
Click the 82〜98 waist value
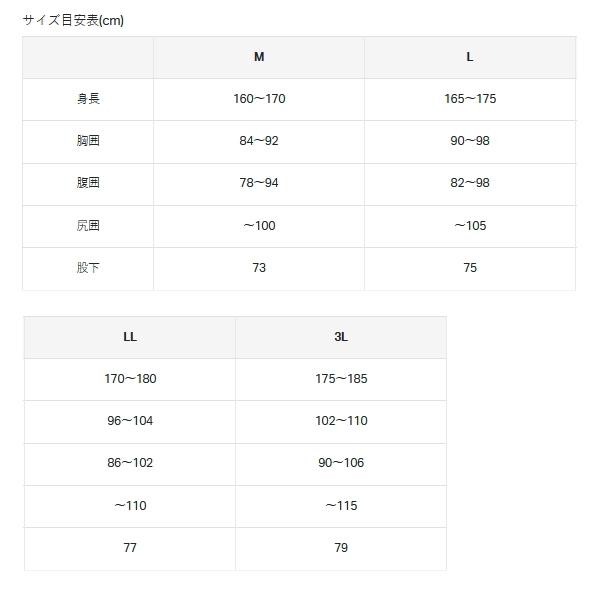tap(470, 183)
